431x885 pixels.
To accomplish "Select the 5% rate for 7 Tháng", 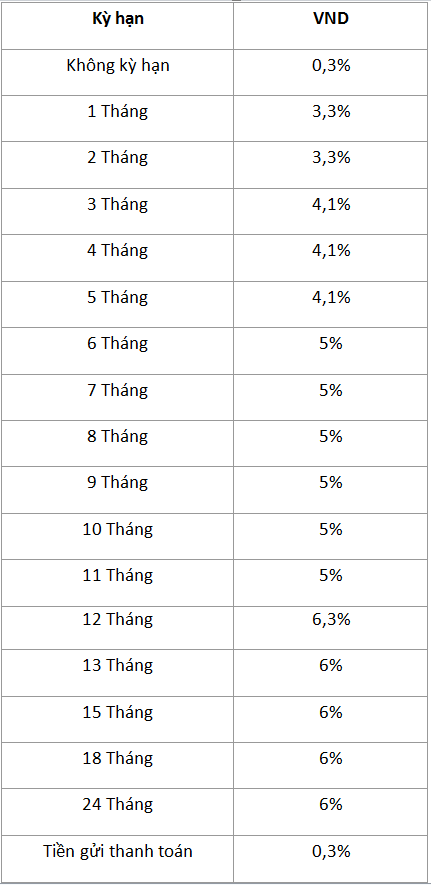I will pyautogui.click(x=331, y=390).
